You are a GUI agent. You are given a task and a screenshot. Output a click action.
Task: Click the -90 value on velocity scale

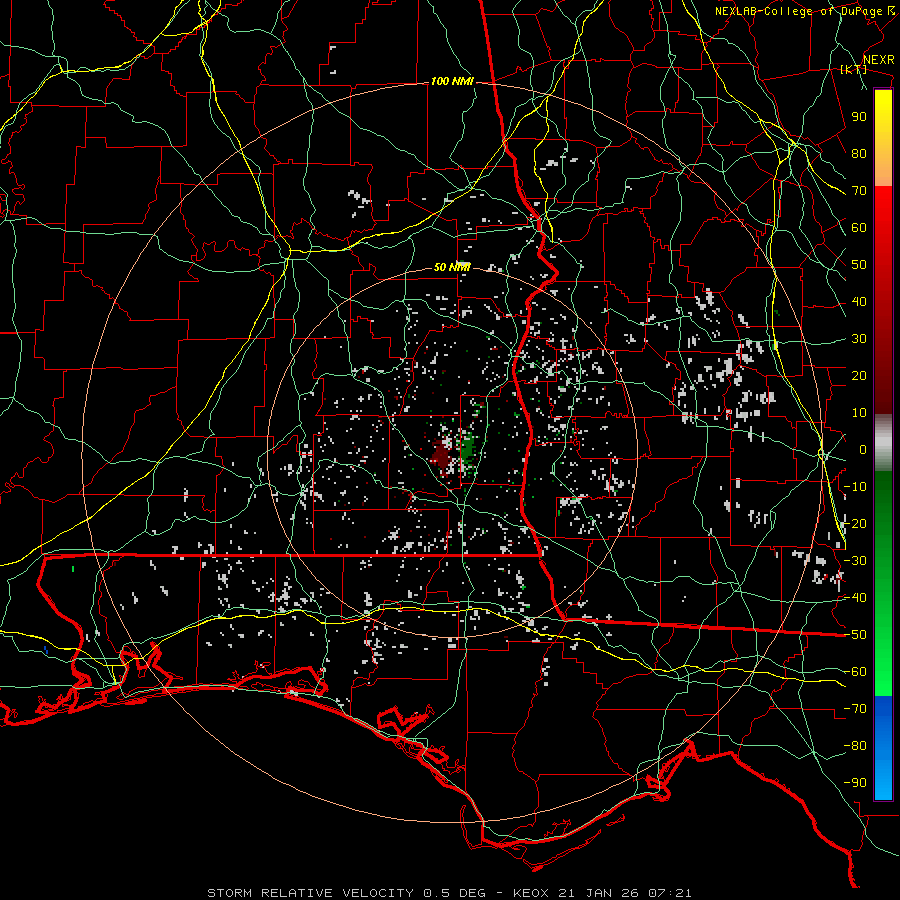tap(856, 783)
